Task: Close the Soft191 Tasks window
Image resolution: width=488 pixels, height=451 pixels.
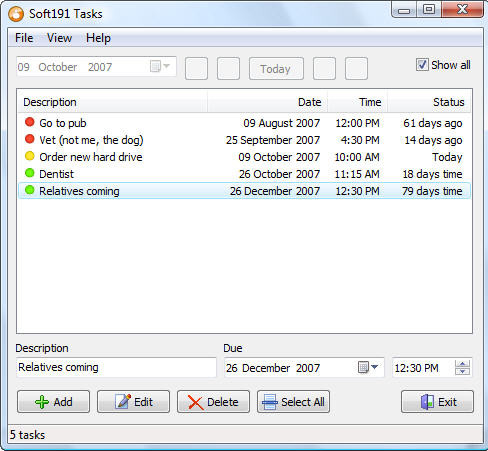Action: (463, 9)
